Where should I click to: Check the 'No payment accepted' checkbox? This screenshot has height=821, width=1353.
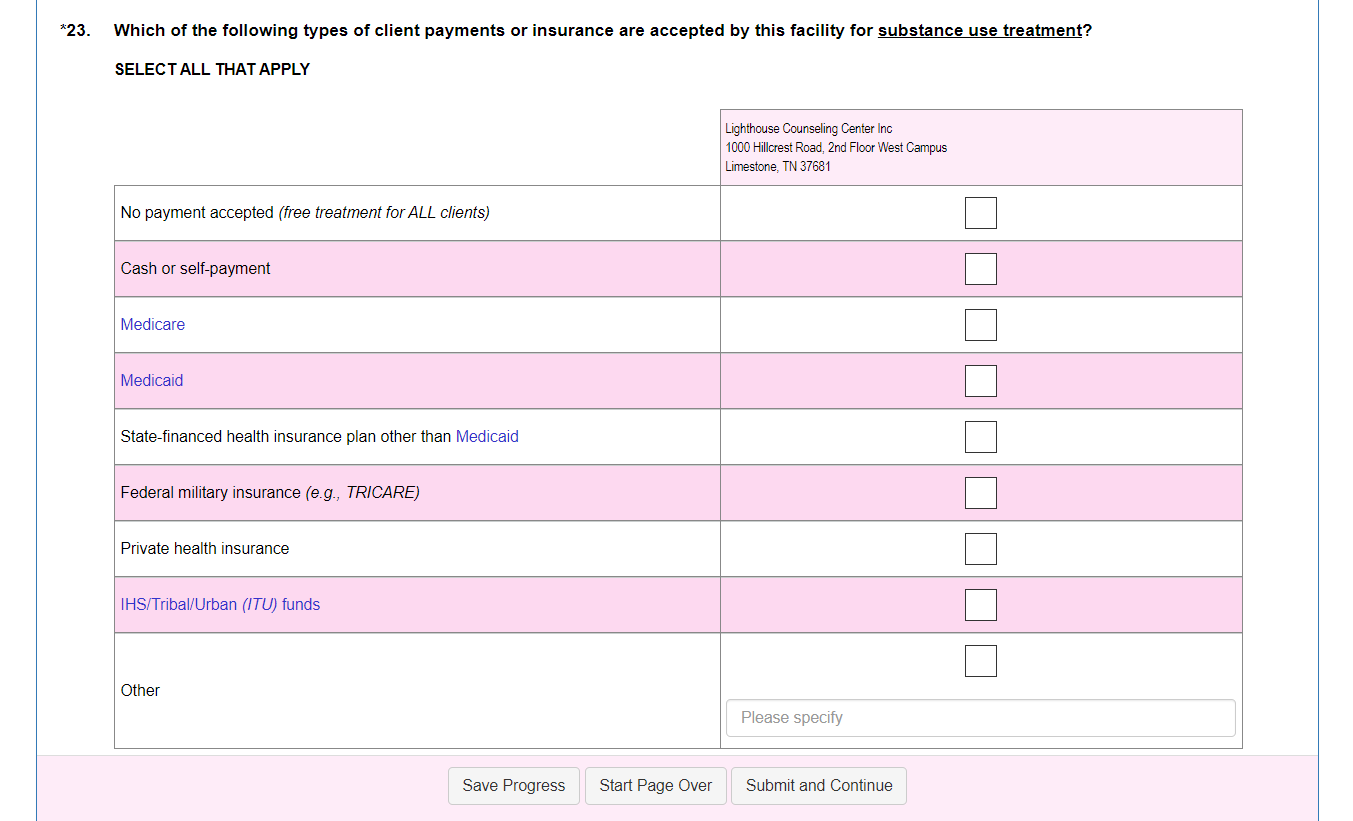pyautogui.click(x=980, y=213)
